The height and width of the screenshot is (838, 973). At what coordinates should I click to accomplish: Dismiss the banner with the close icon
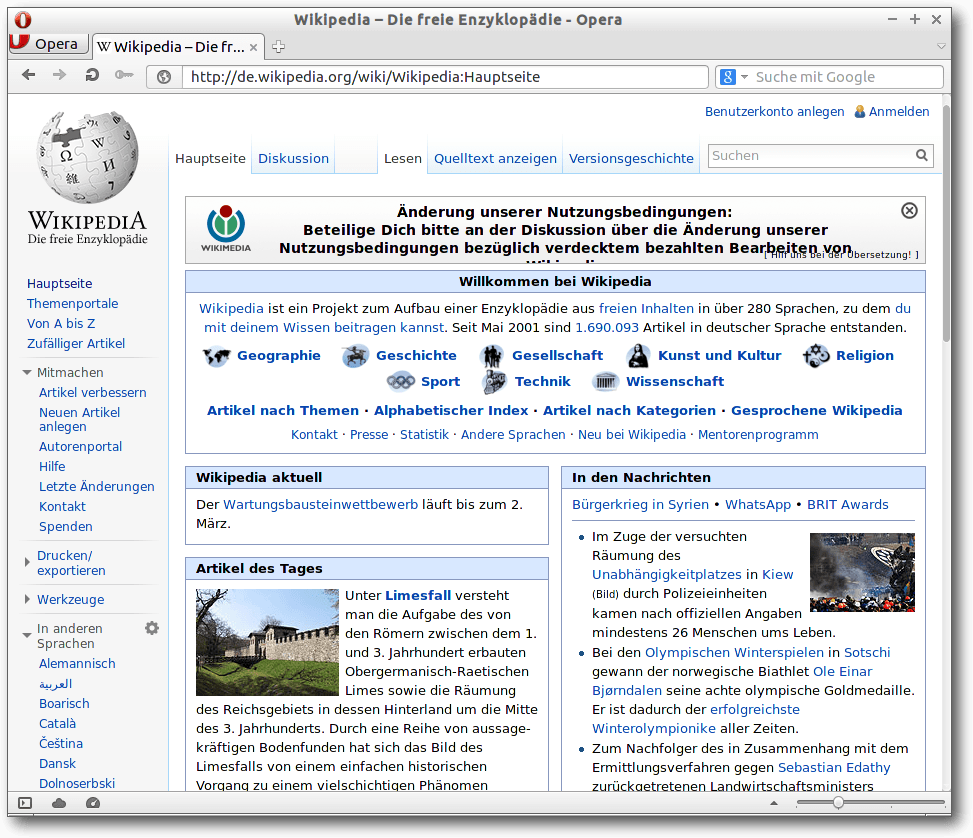tap(909, 211)
